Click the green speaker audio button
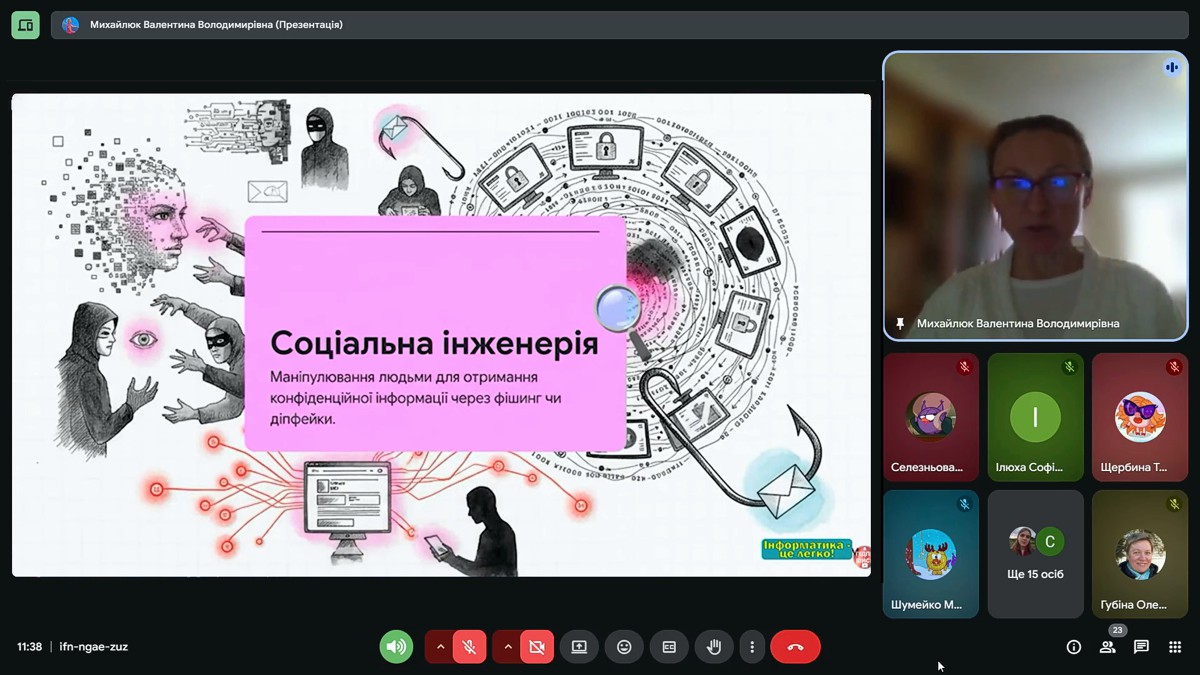 pos(396,647)
